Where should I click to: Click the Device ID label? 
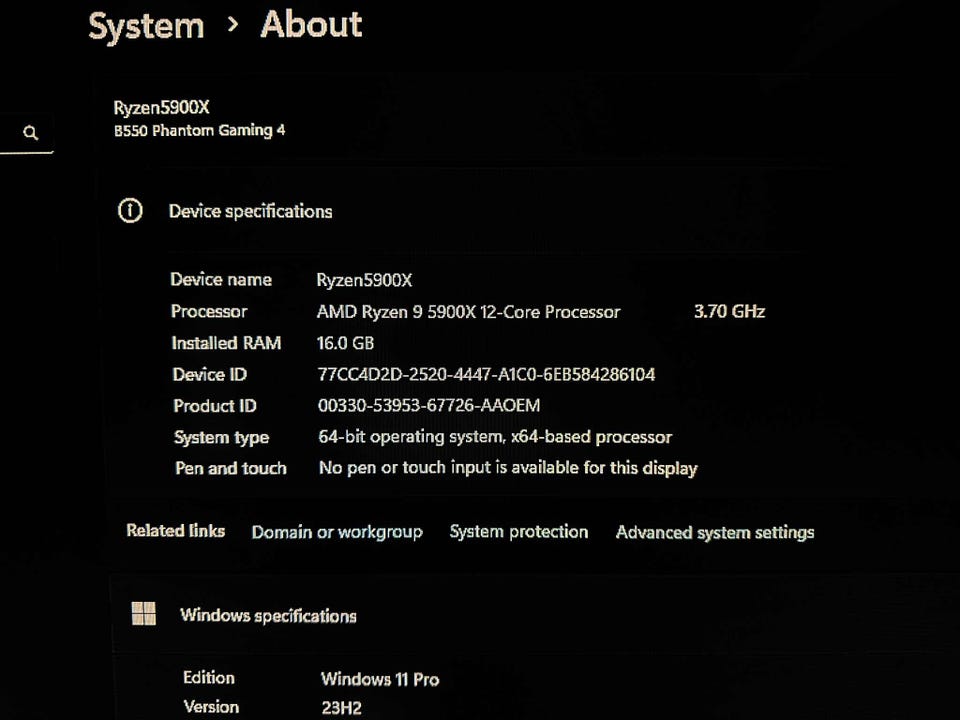point(209,374)
